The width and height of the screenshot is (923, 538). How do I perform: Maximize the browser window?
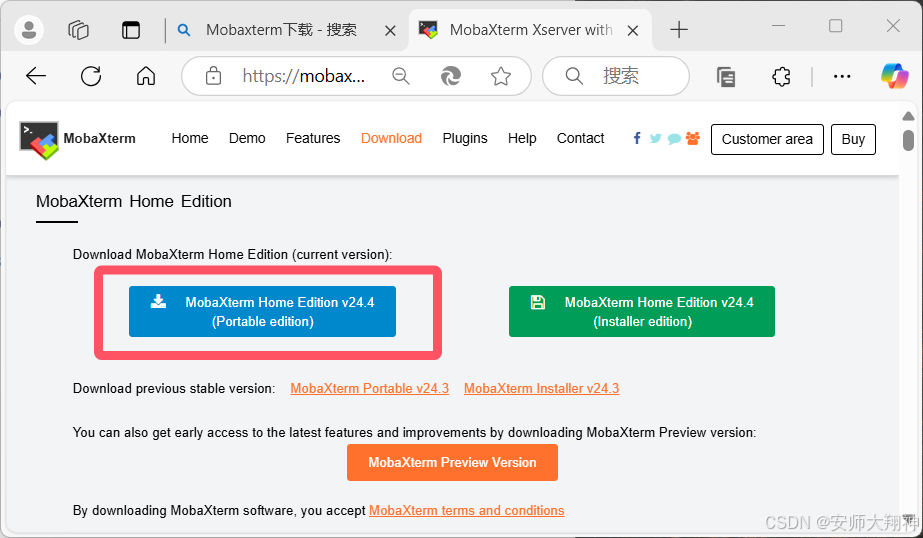tap(835, 26)
